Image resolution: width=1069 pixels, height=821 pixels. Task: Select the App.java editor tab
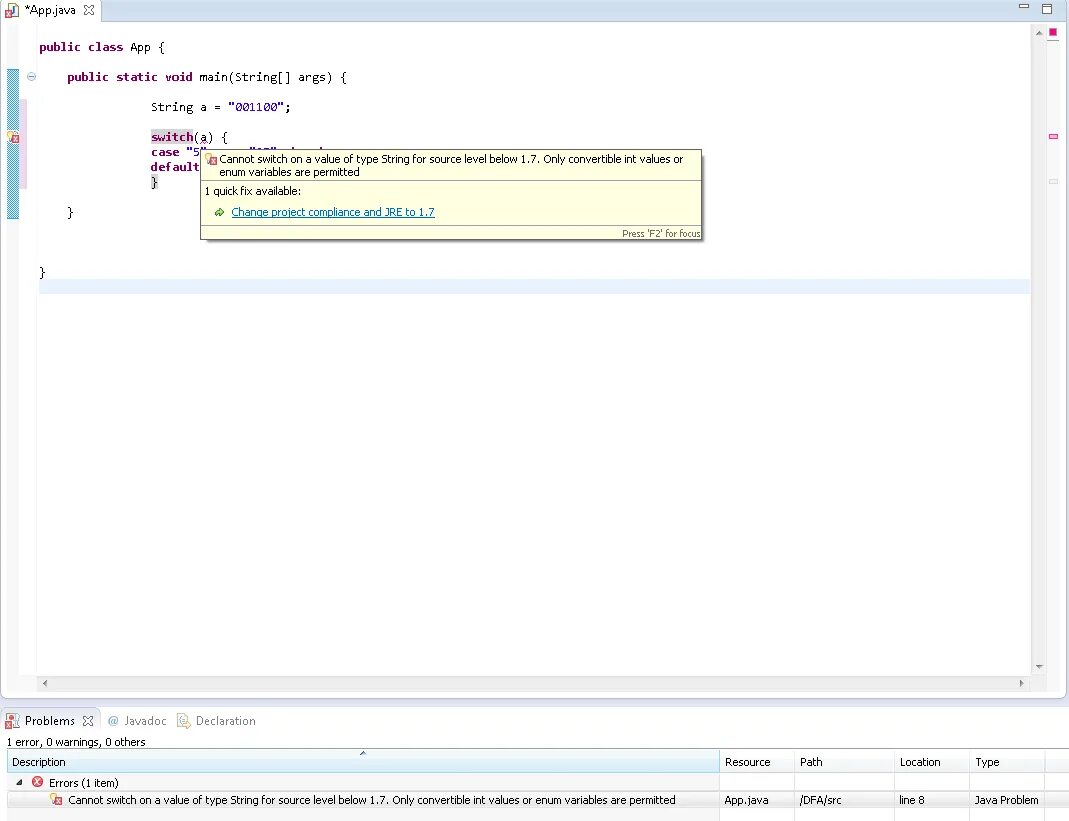point(50,10)
